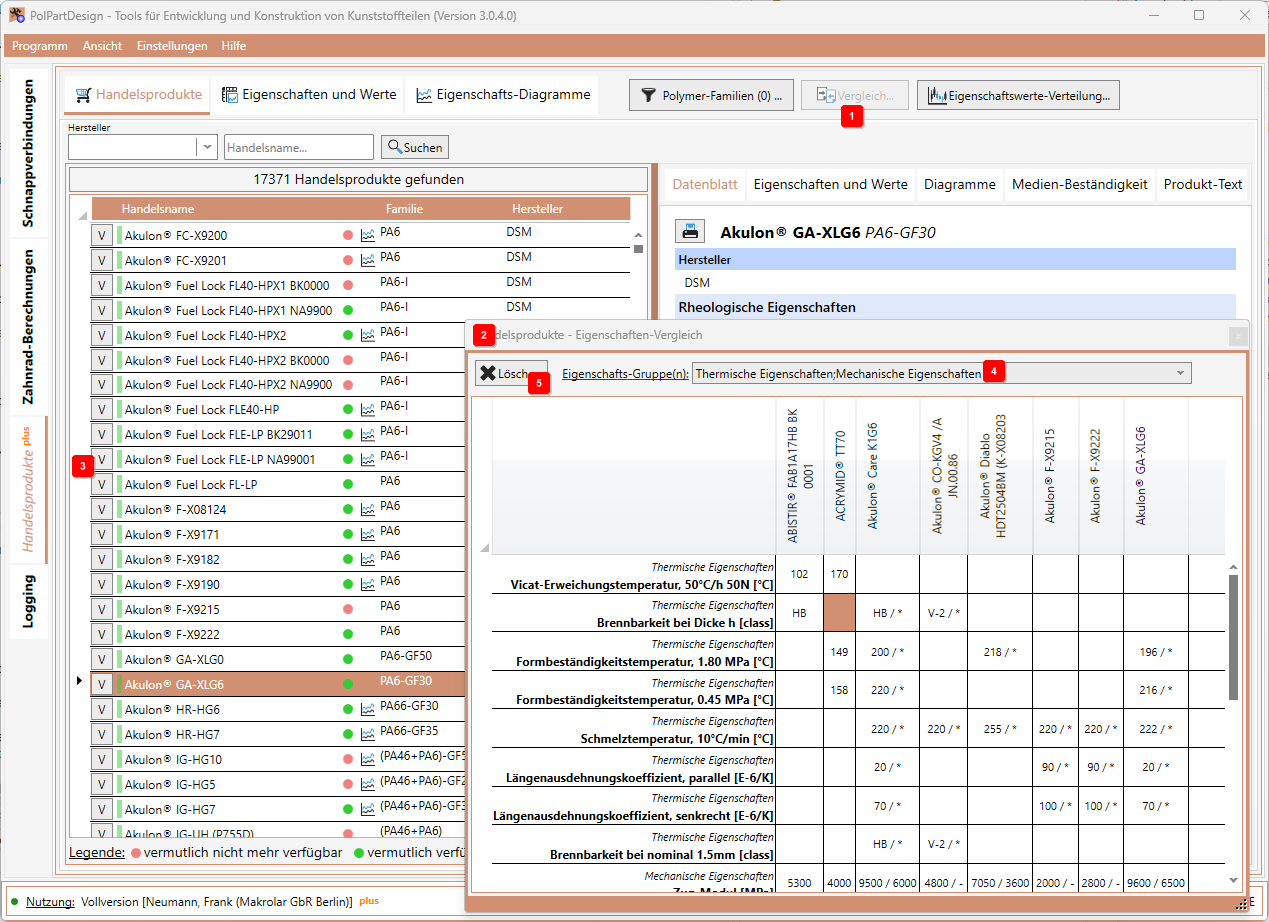Open Eigenschaftswerte-Verteilung histogram button
This screenshot has width=1269, height=922.
tap(1018, 95)
